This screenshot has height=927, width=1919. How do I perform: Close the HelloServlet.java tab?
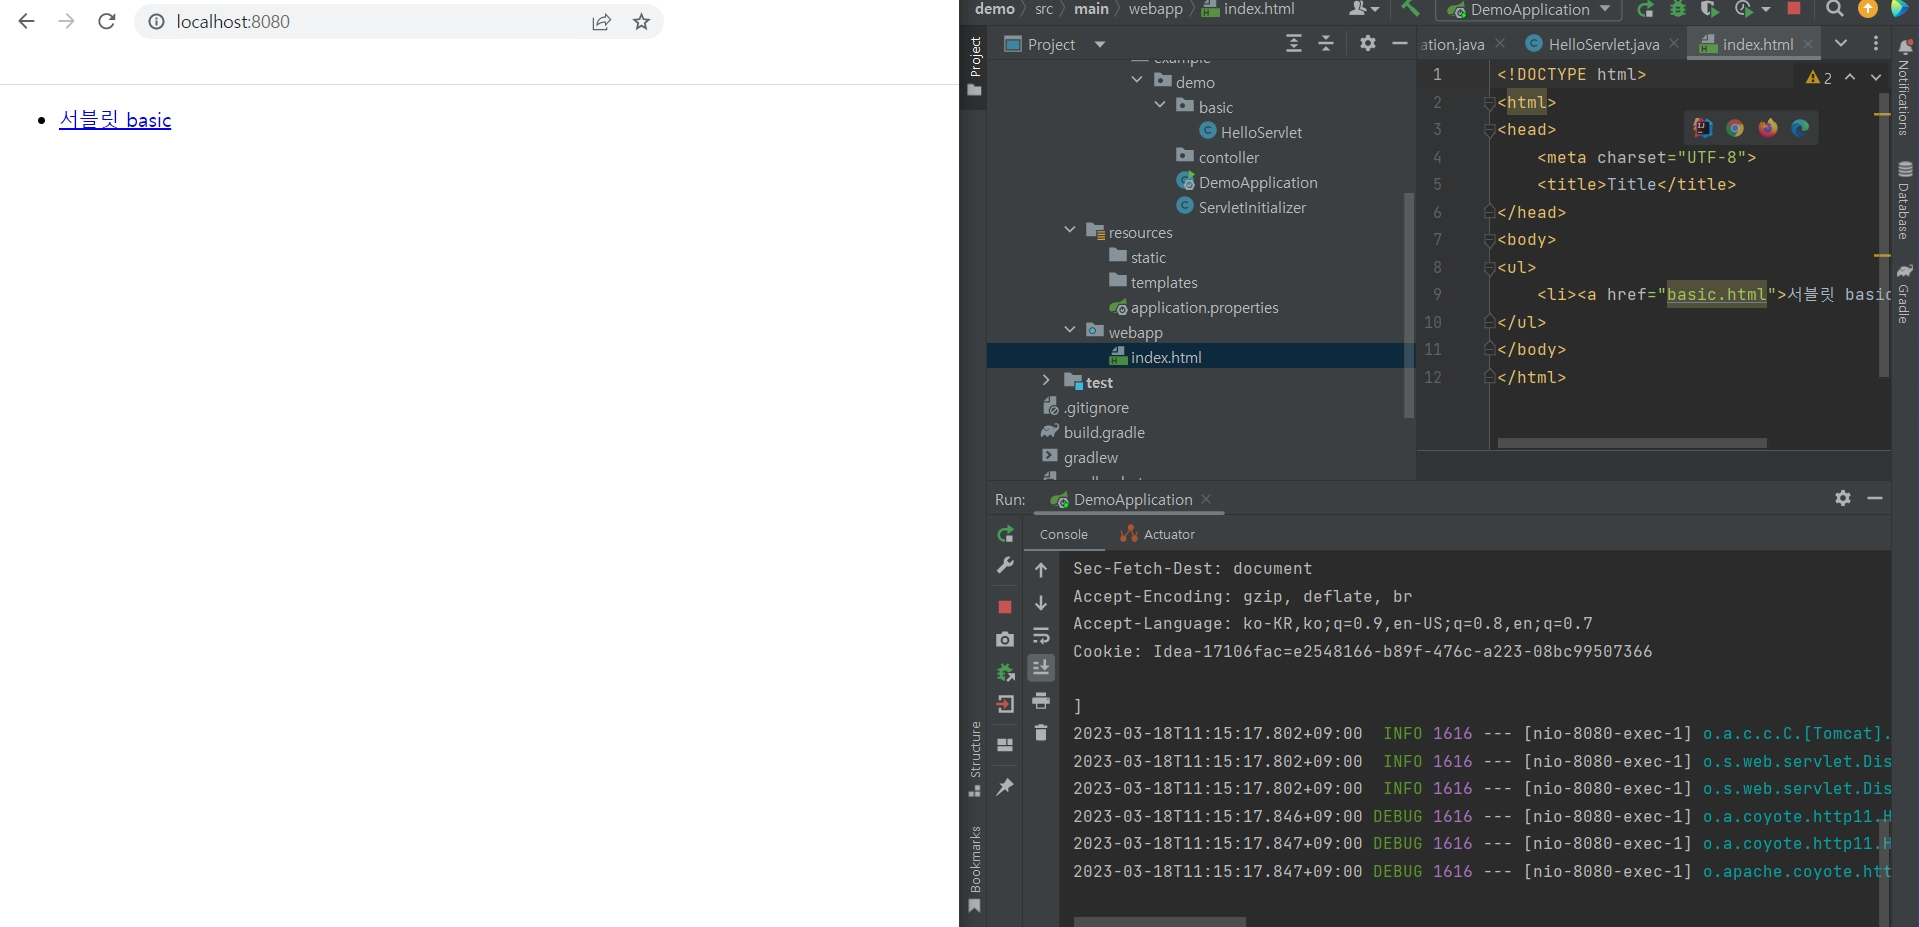(1674, 44)
